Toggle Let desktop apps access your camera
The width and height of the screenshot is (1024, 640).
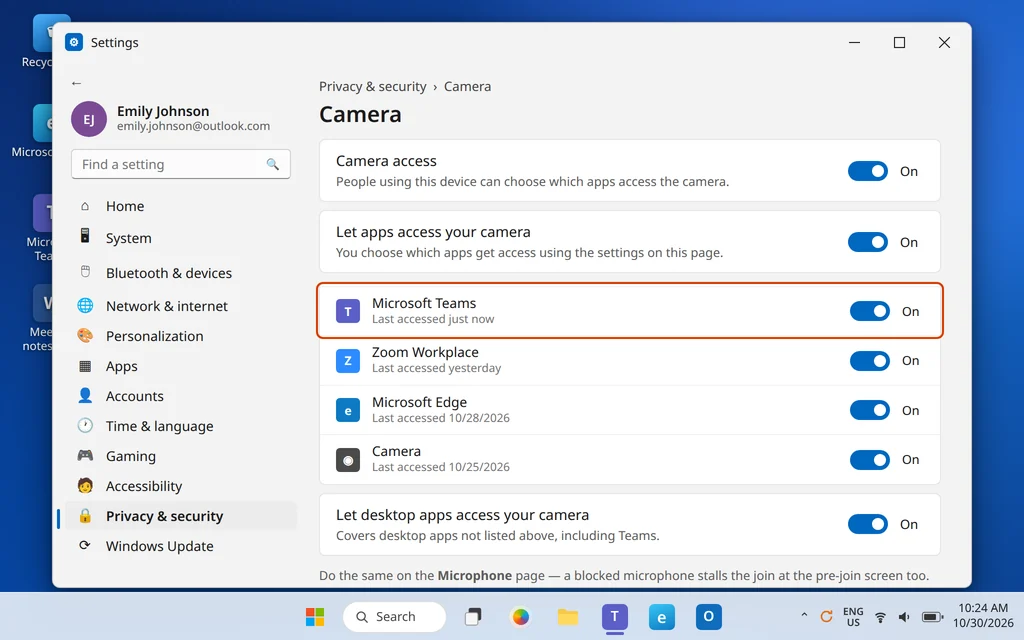point(868,524)
